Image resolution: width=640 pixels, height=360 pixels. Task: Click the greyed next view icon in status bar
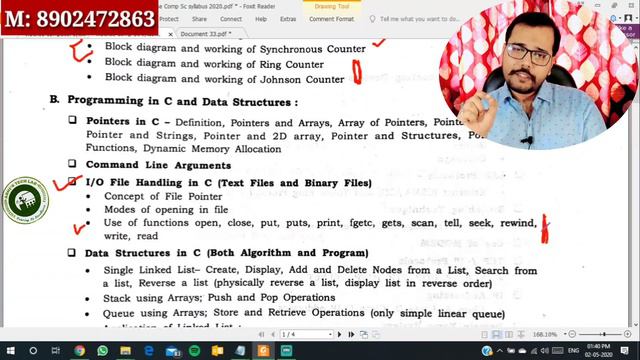click(x=376, y=334)
